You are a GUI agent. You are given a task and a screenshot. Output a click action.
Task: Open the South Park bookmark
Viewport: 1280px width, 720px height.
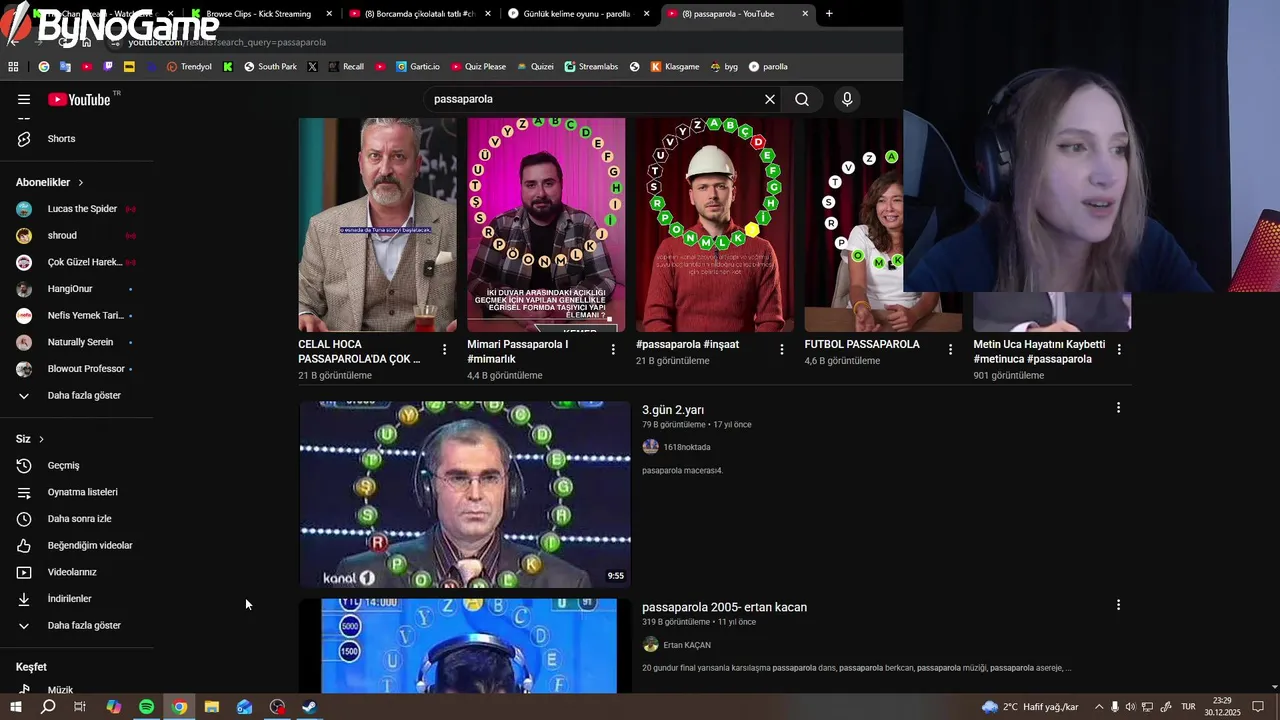270,67
